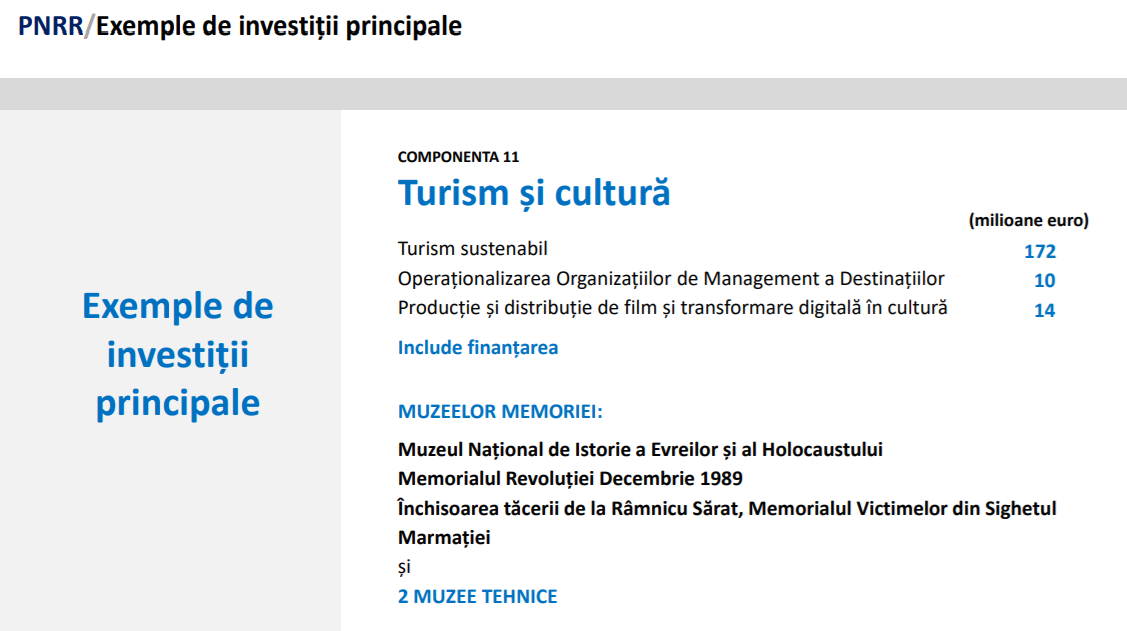Click the left sidebar 'Exemple de investiții principale' title

[178, 354]
